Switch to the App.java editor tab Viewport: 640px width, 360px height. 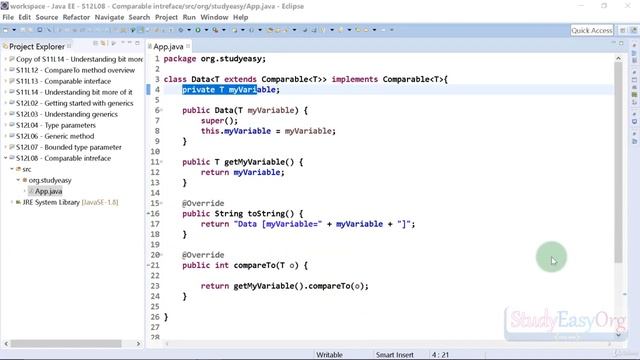coord(168,47)
